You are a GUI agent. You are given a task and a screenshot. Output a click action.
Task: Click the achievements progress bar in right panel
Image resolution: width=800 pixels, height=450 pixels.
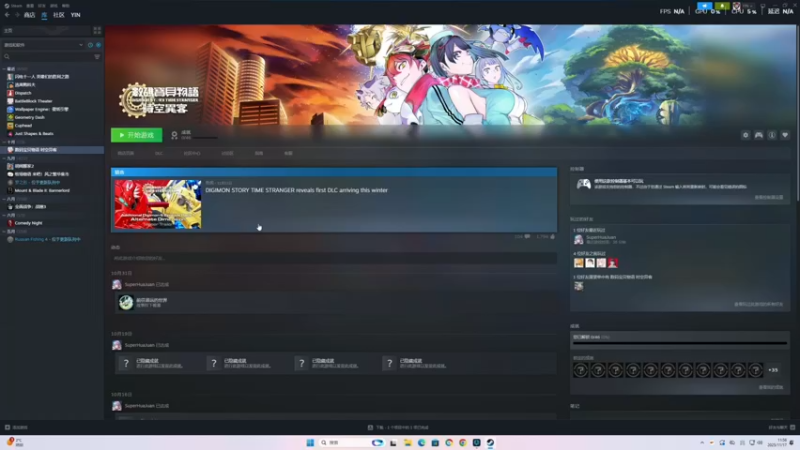click(x=680, y=343)
